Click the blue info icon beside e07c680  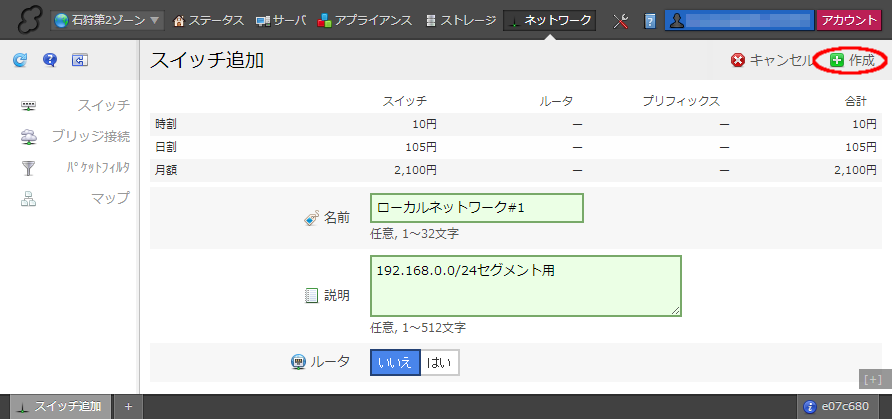click(810, 406)
